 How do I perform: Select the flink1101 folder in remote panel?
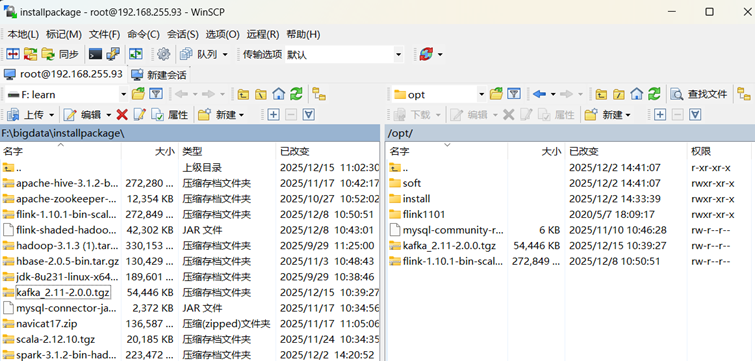tap(424, 214)
